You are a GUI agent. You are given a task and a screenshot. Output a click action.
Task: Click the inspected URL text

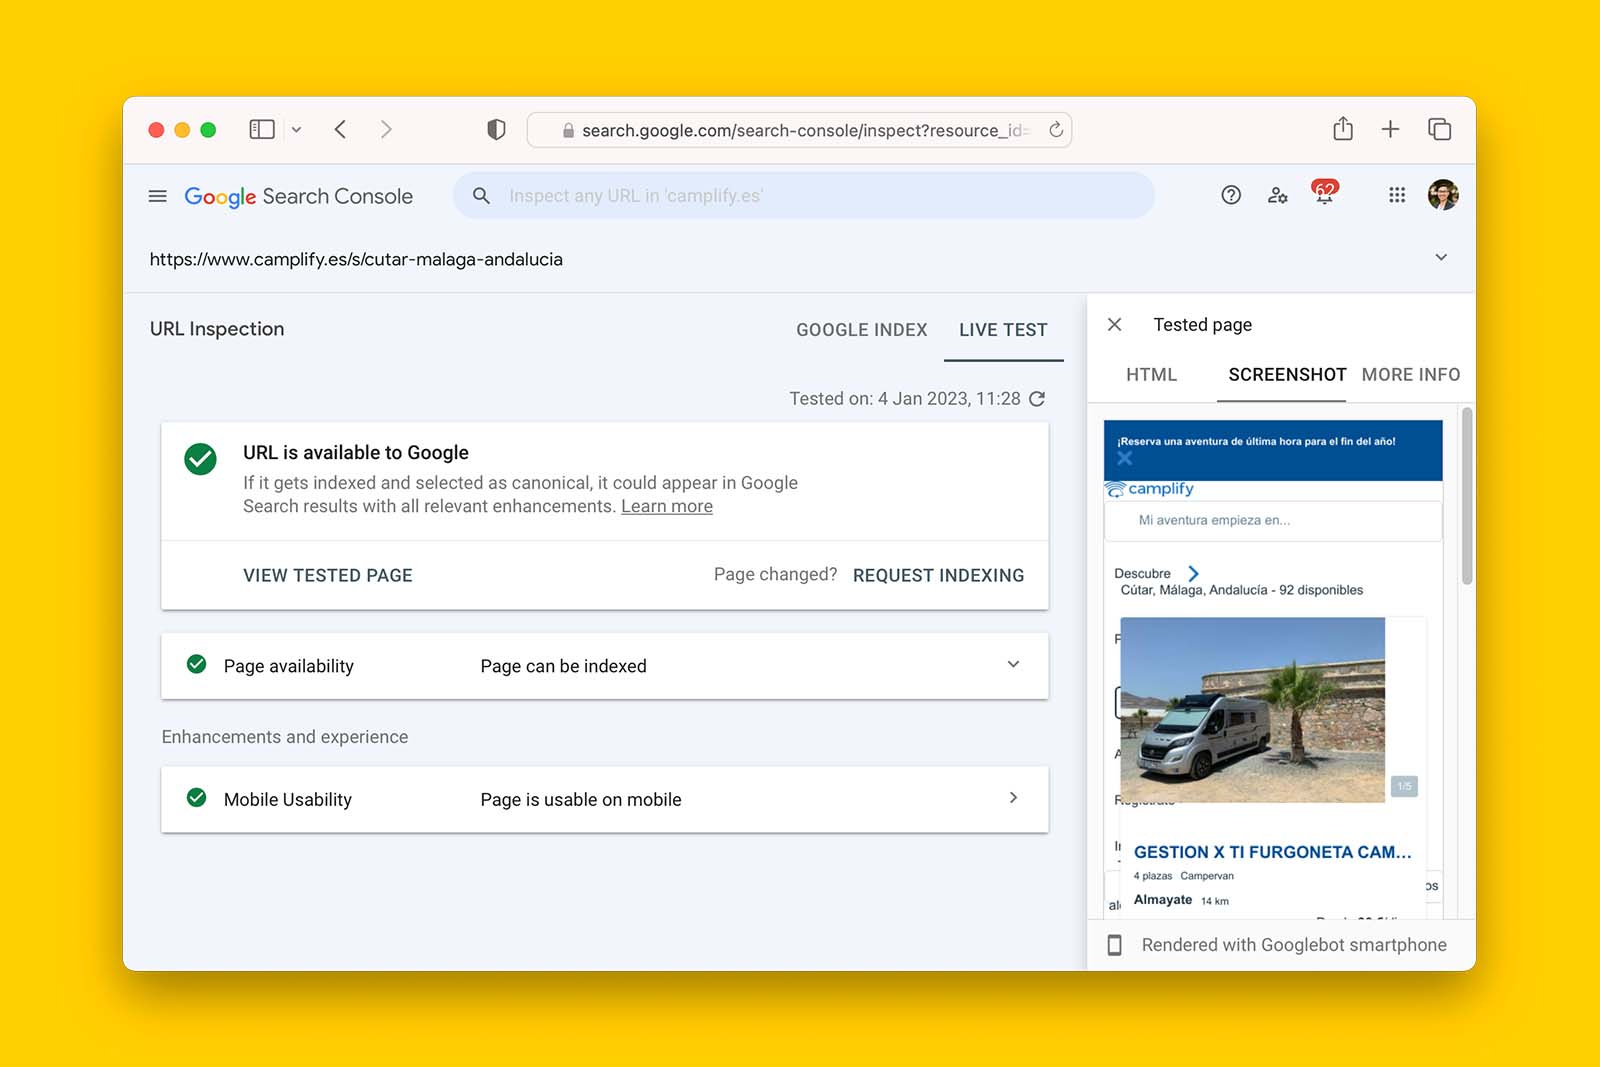tap(356, 259)
